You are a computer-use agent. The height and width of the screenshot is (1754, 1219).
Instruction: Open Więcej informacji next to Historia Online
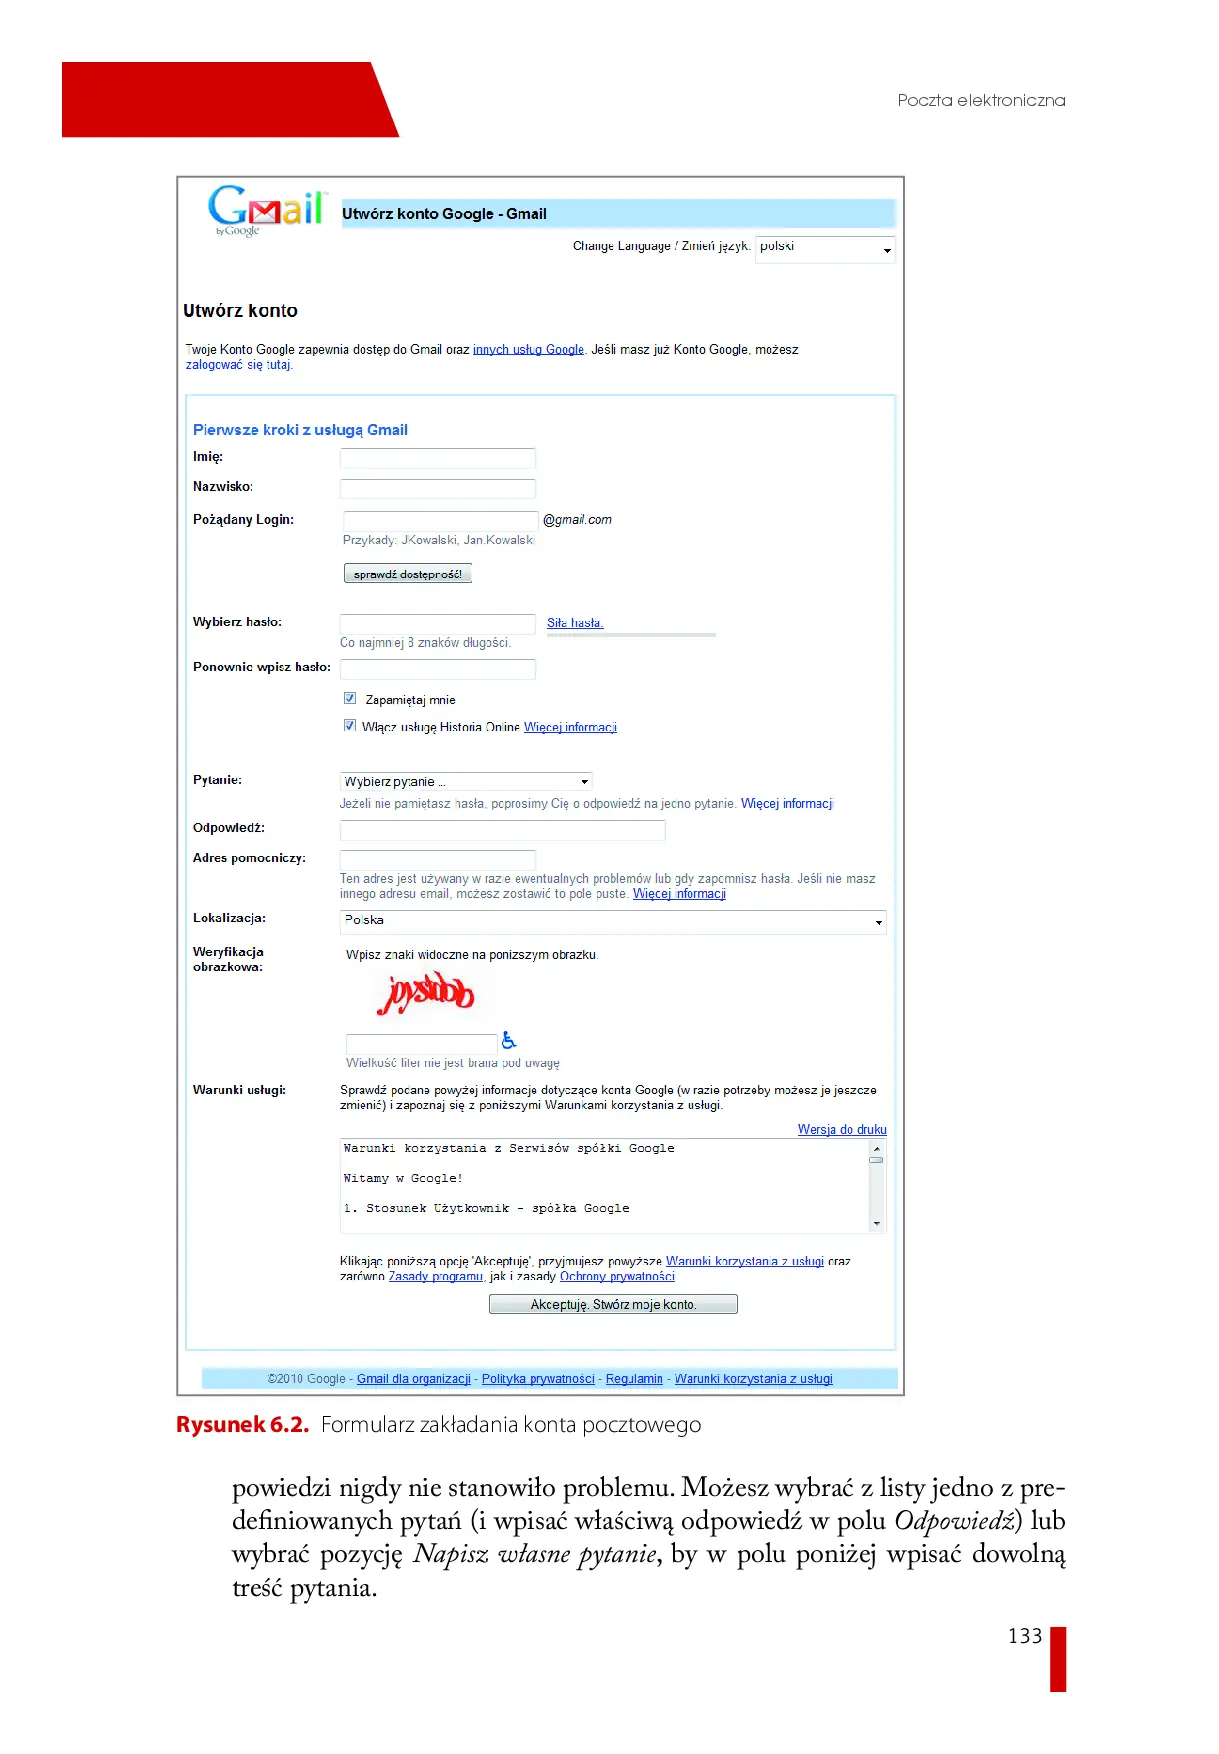570,727
